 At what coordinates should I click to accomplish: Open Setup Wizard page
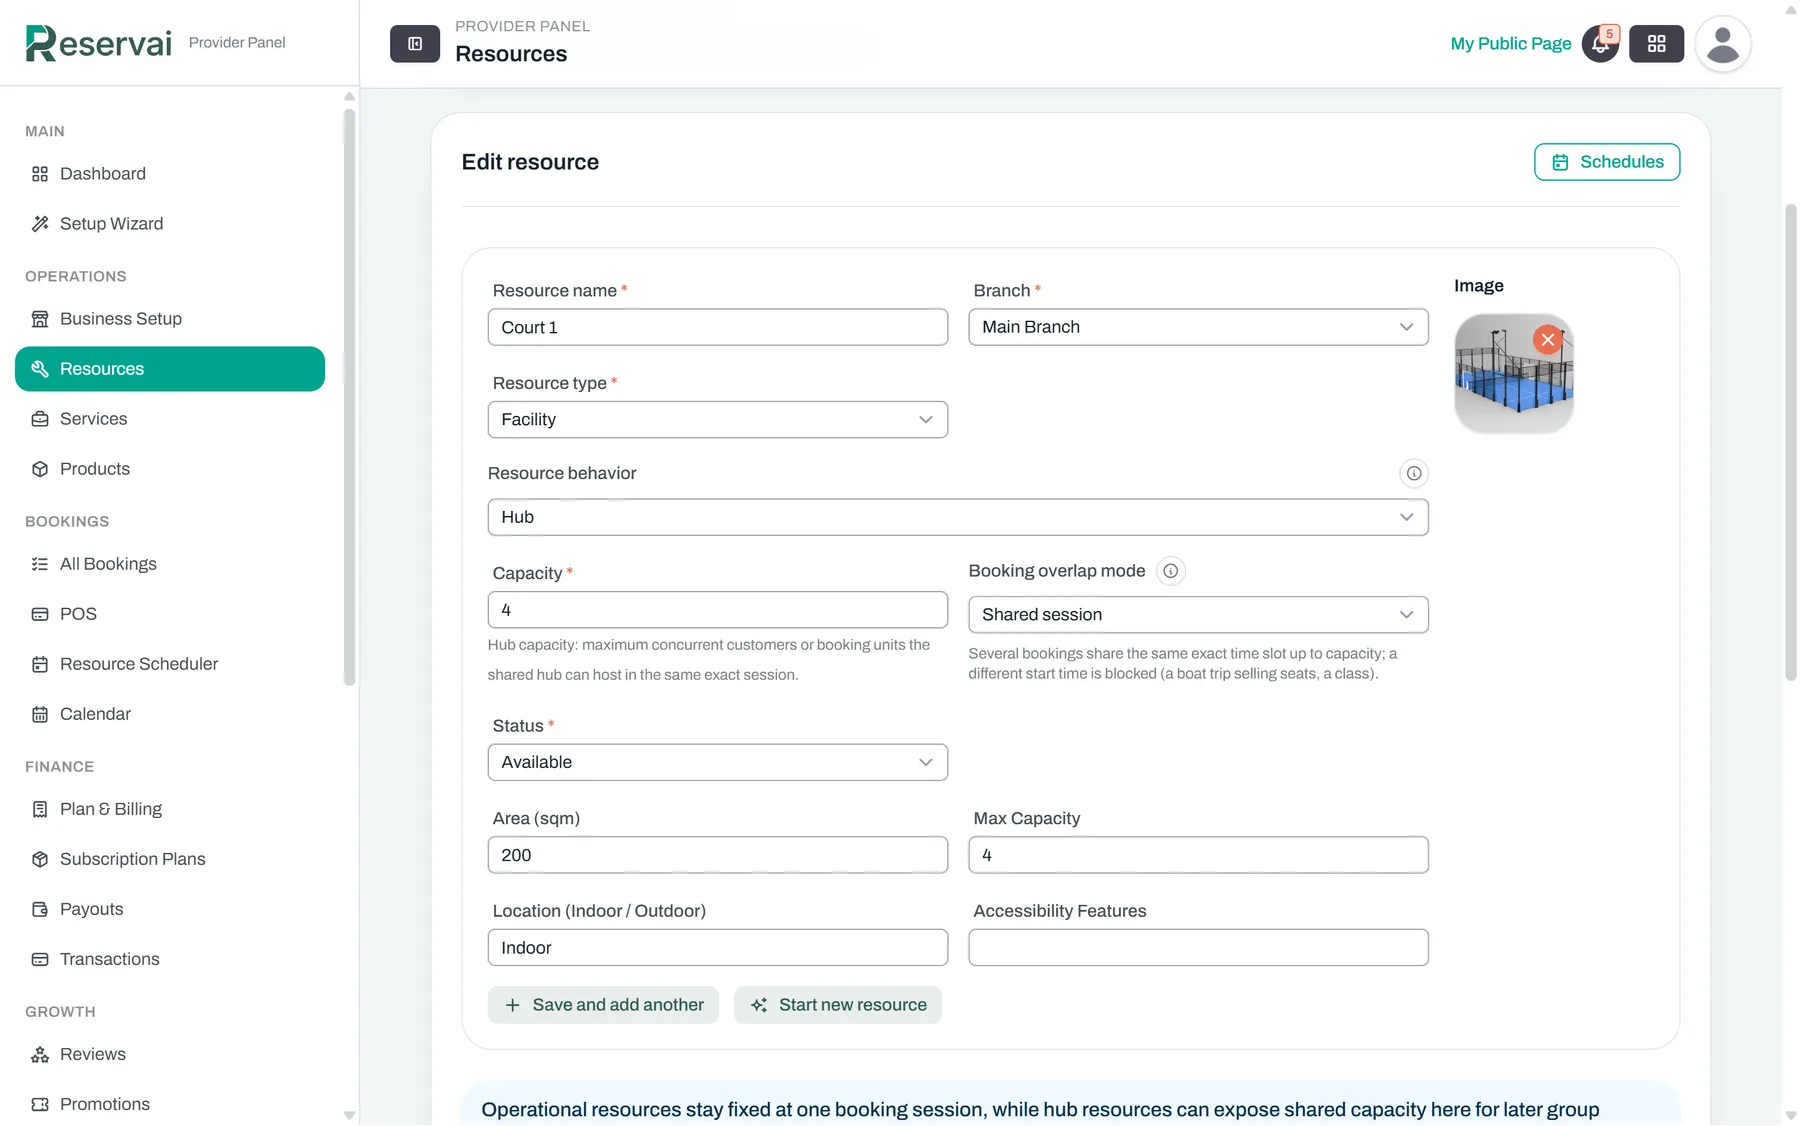pyautogui.click(x=170, y=224)
